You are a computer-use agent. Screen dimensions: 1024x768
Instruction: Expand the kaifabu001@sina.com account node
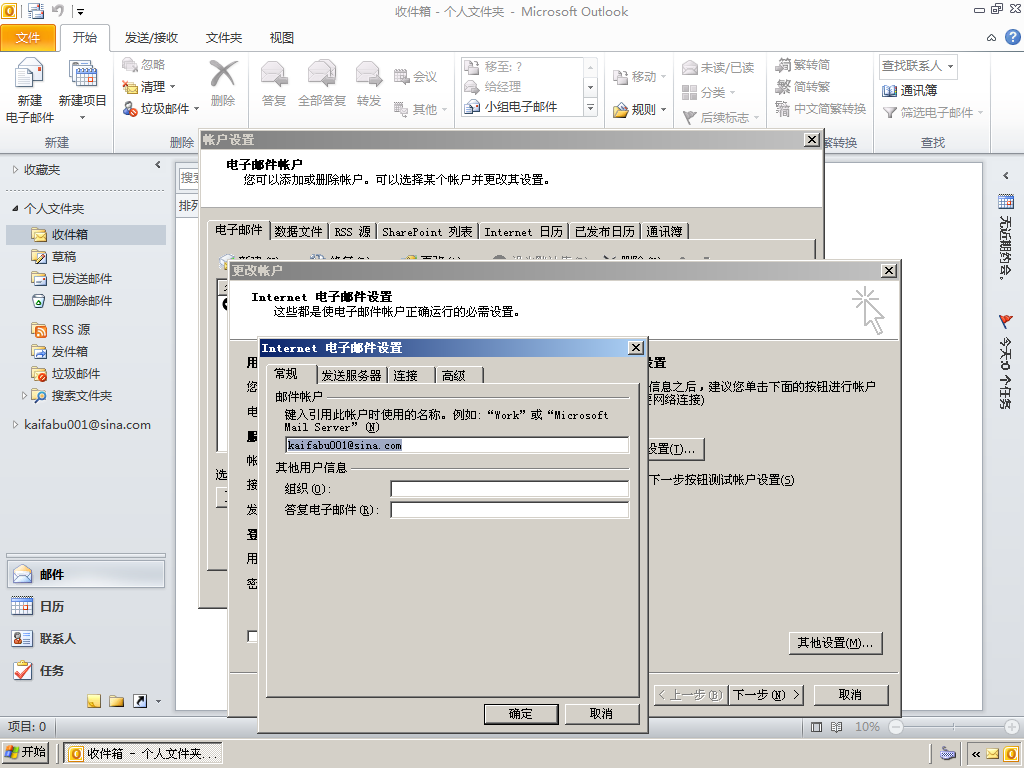[16, 425]
